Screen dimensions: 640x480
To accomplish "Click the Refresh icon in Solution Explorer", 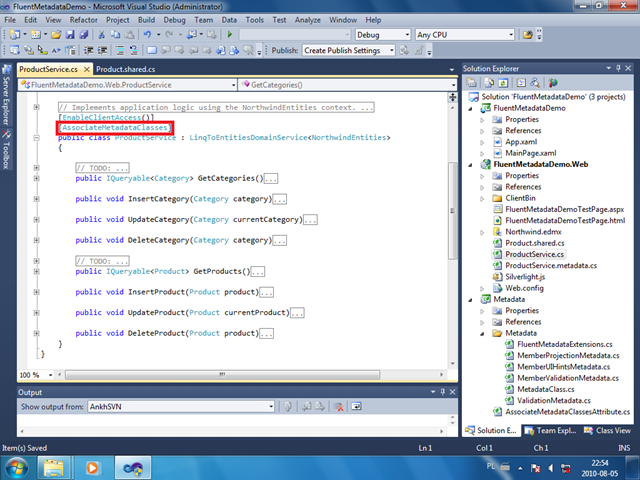I will 503,83.
